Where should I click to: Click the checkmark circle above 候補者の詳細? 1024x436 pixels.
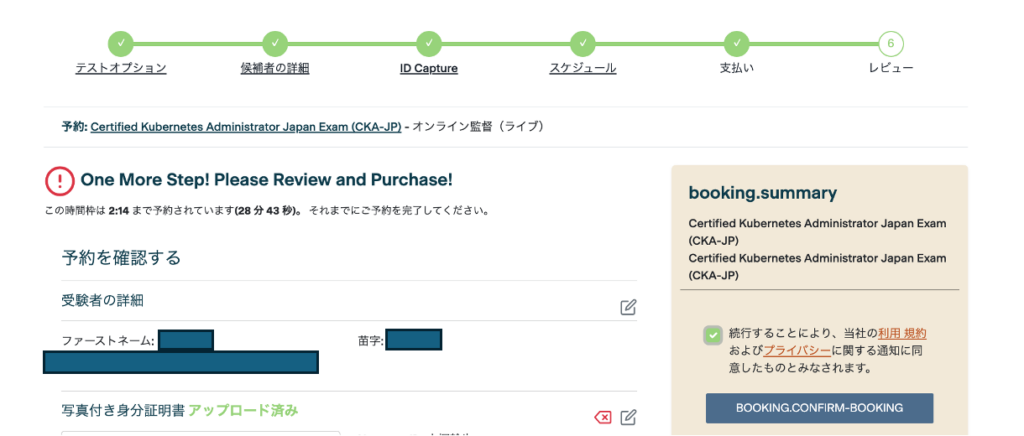[x=275, y=43]
